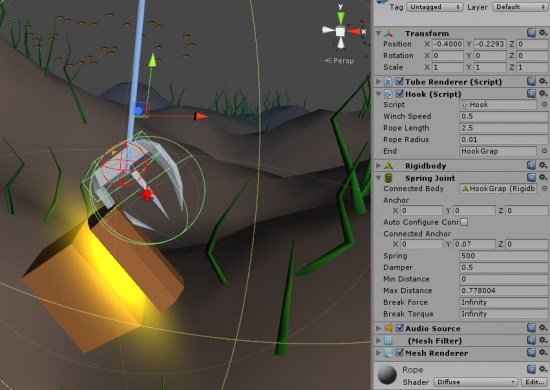This screenshot has height=390, width=550.
Task: Open Rope material gear settings menu
Action: click(543, 369)
